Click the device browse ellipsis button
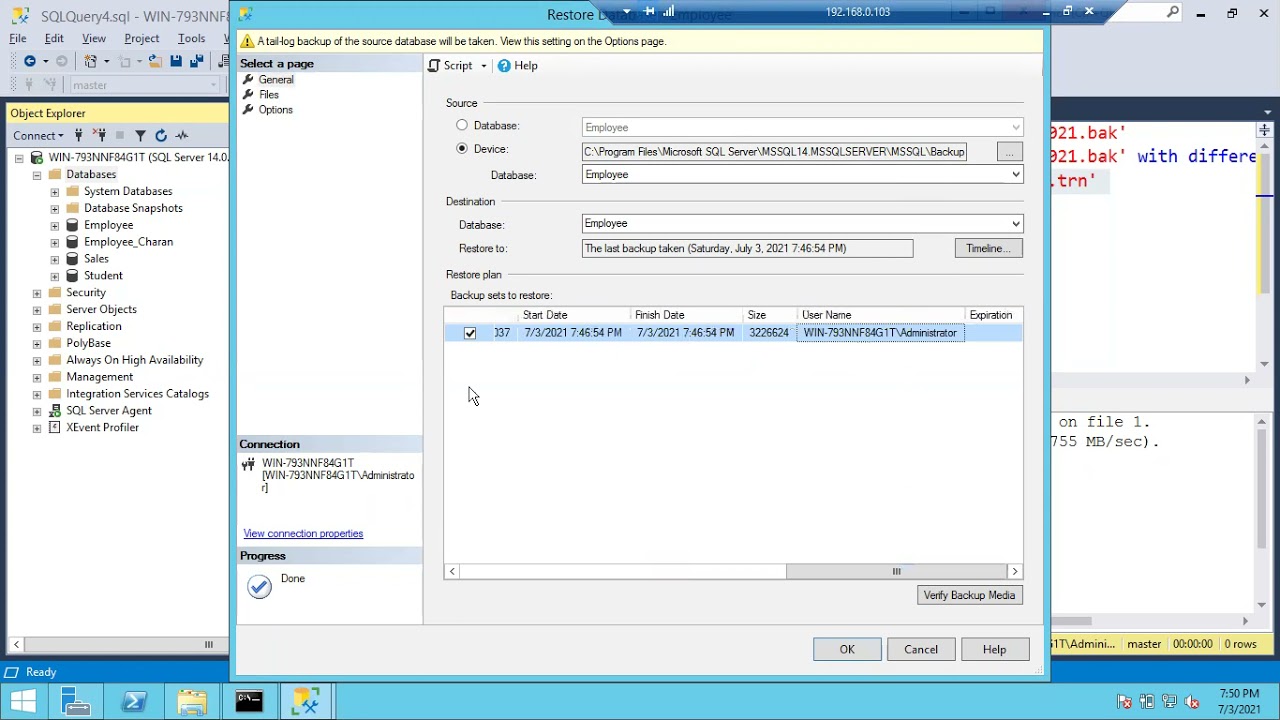Image resolution: width=1280 pixels, height=720 pixels. pyautogui.click(x=1009, y=152)
